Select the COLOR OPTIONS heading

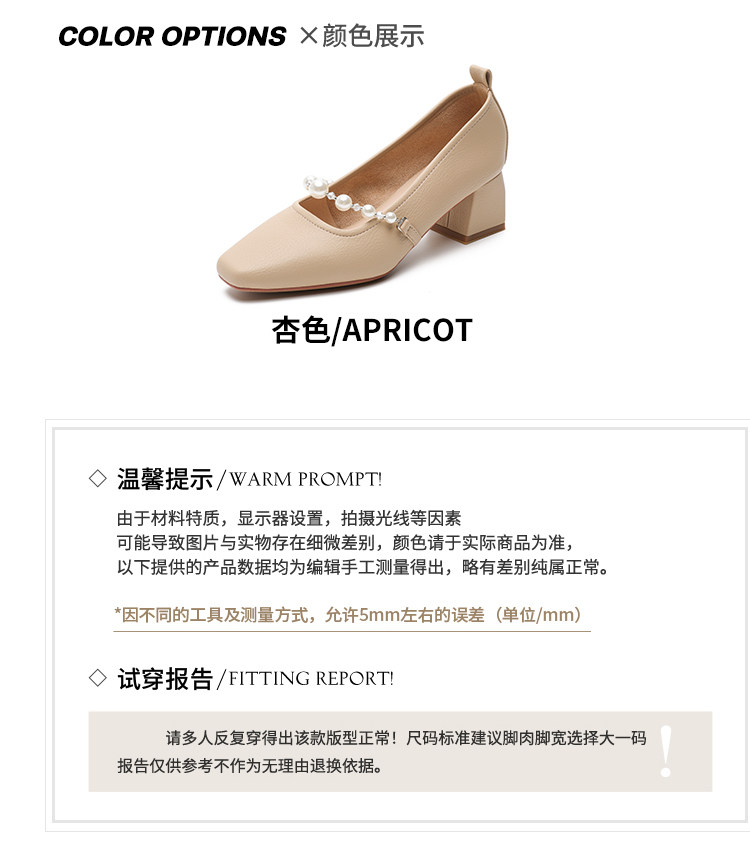(x=172, y=36)
